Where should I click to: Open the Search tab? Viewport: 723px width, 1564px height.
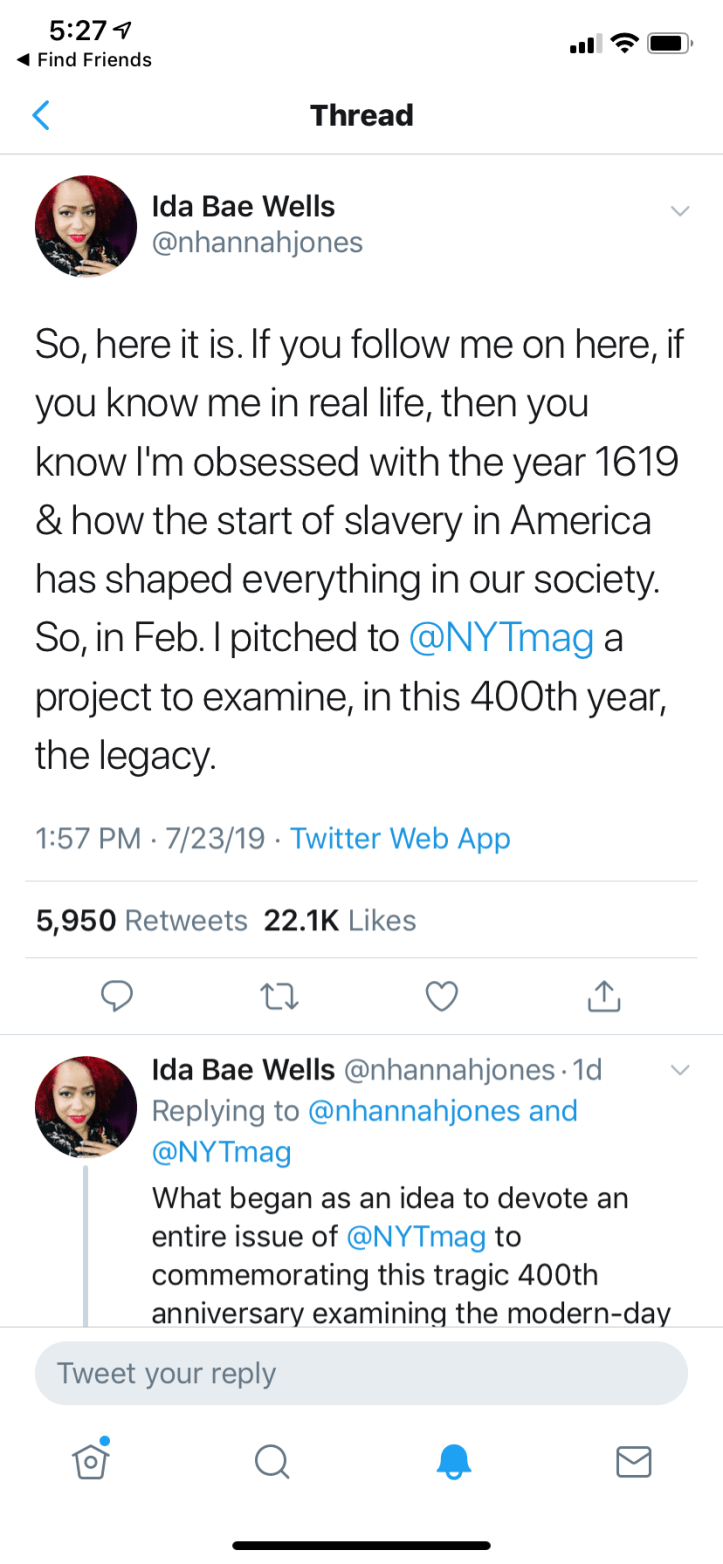click(x=270, y=1462)
